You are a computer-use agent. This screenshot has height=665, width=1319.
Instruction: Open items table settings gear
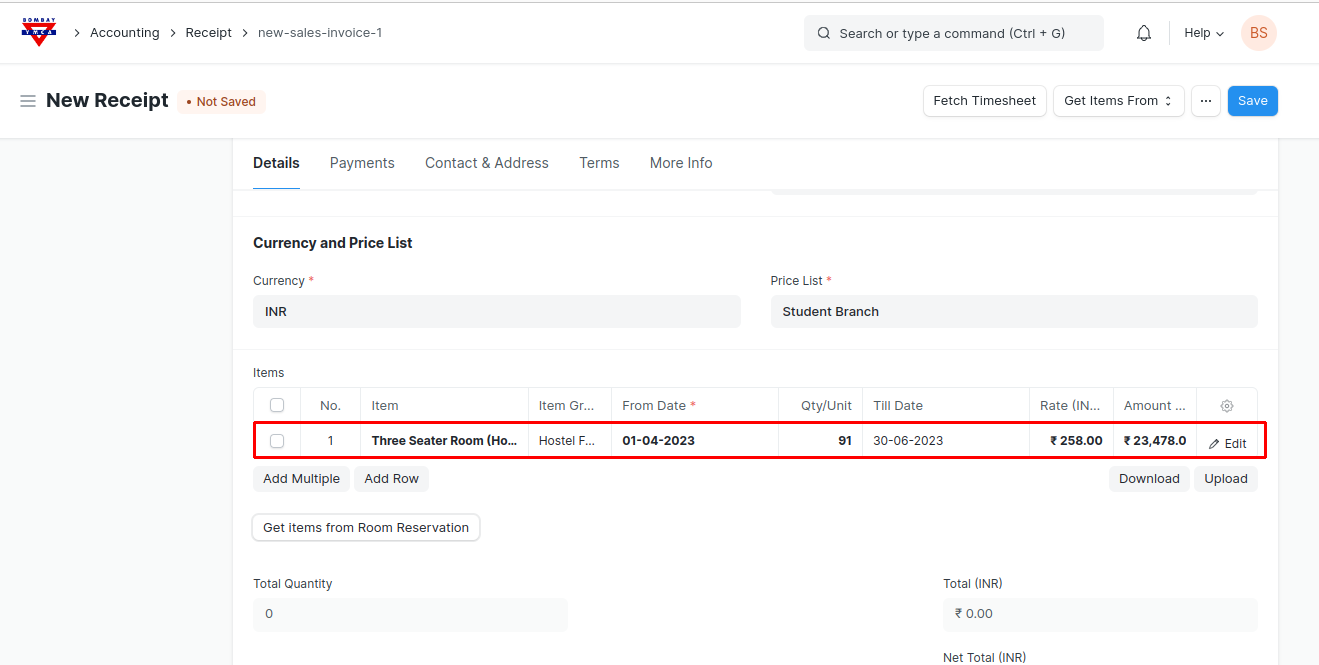(1227, 406)
